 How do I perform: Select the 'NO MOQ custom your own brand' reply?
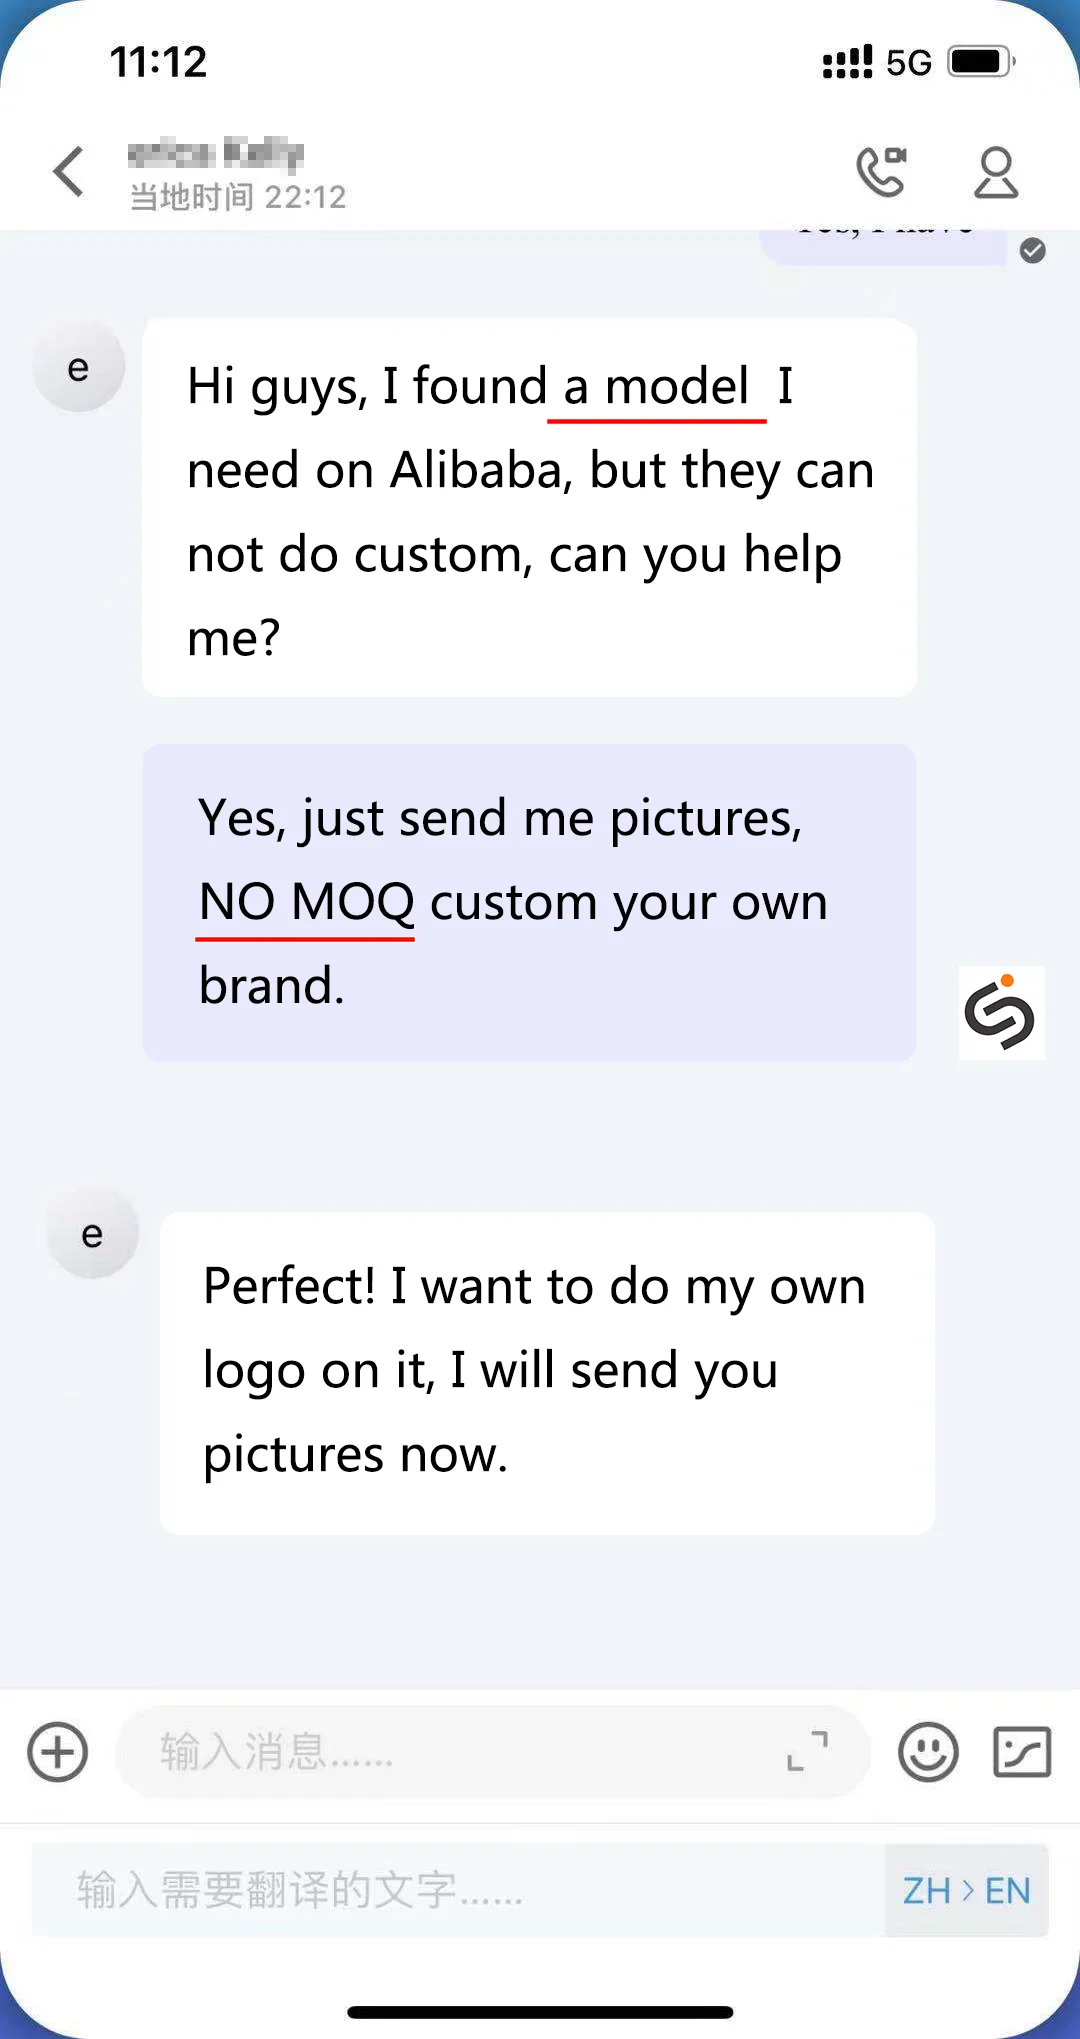tap(530, 903)
